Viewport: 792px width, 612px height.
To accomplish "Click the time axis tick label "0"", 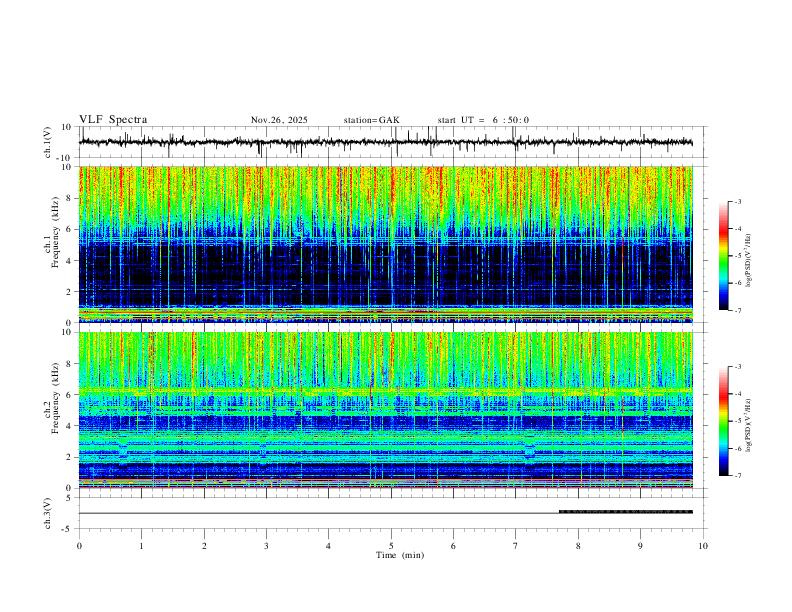I will [x=79, y=546].
